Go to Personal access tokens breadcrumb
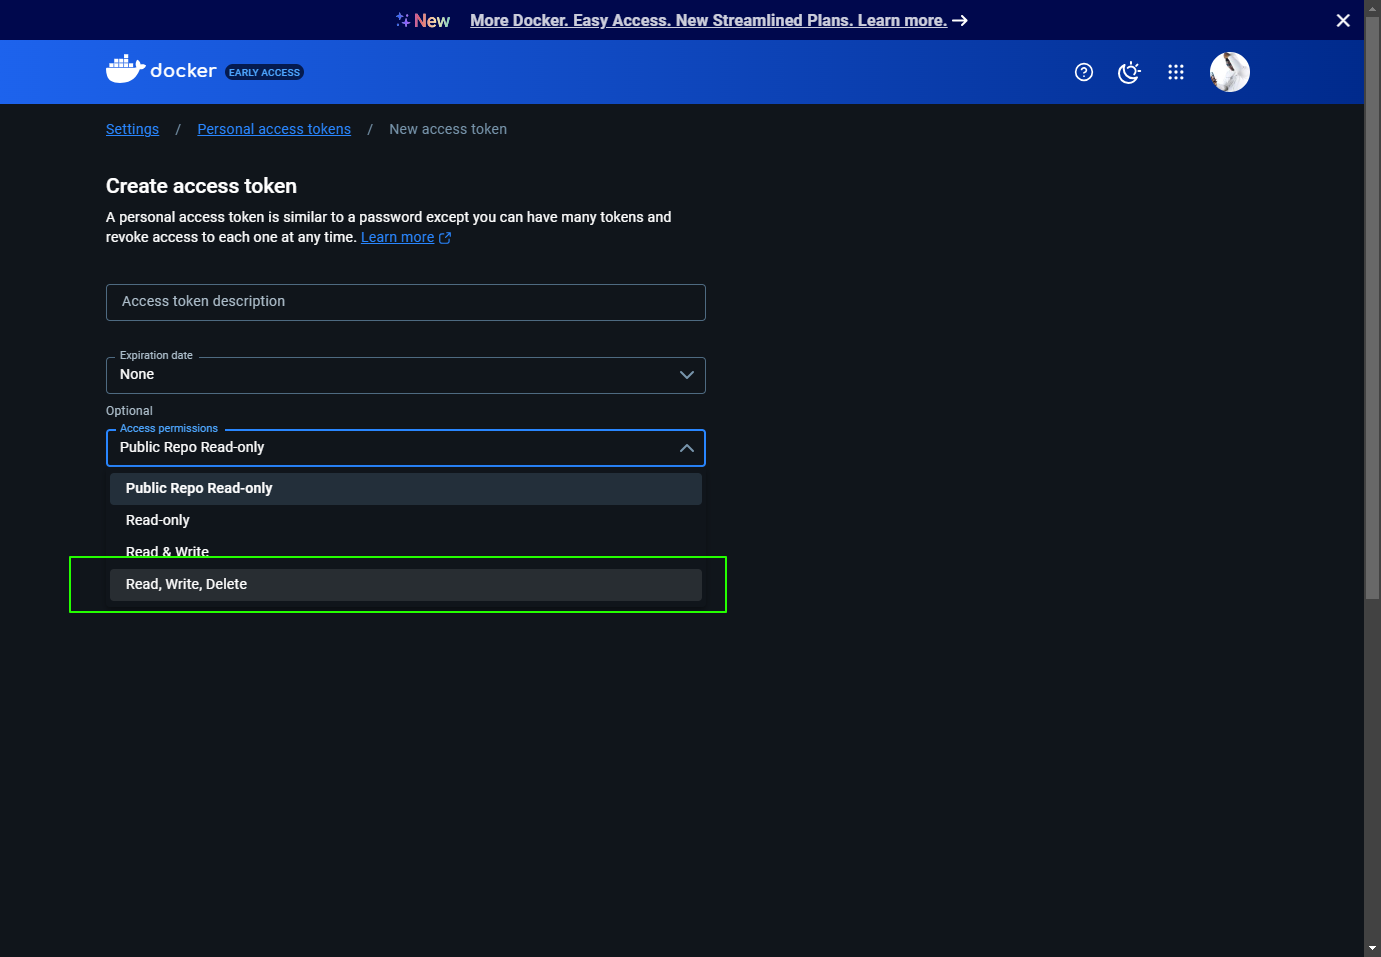This screenshot has height=957, width=1381. tap(274, 129)
